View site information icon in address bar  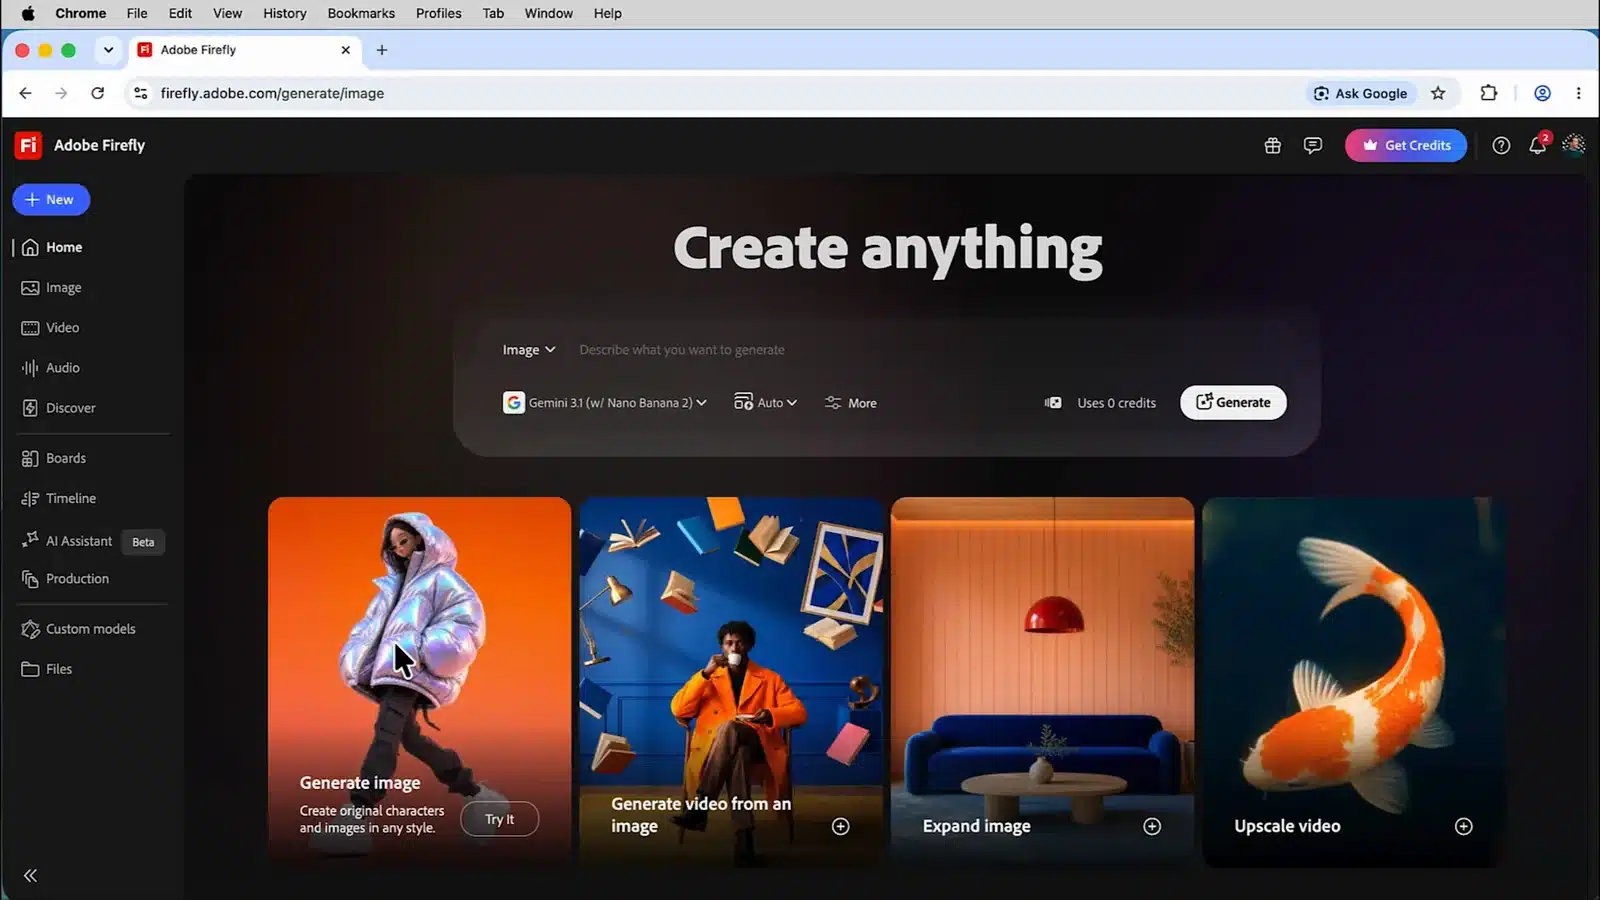(141, 93)
